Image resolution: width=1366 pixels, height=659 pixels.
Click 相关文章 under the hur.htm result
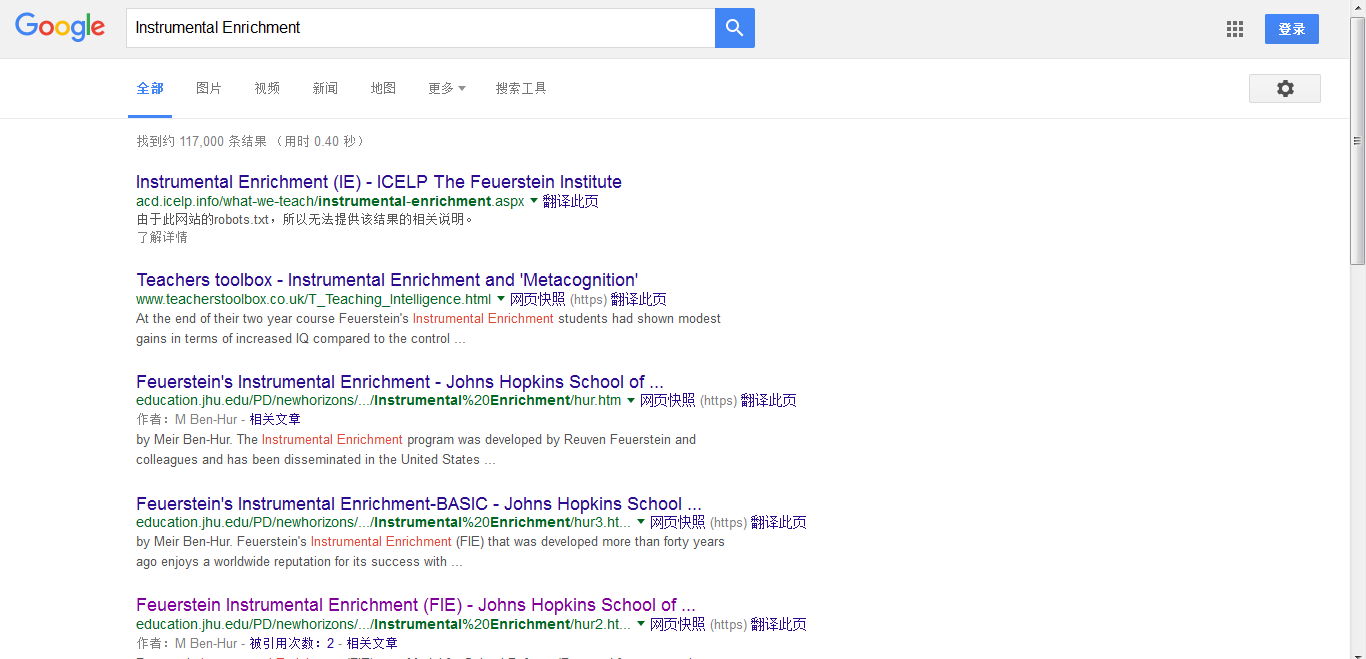(x=275, y=420)
